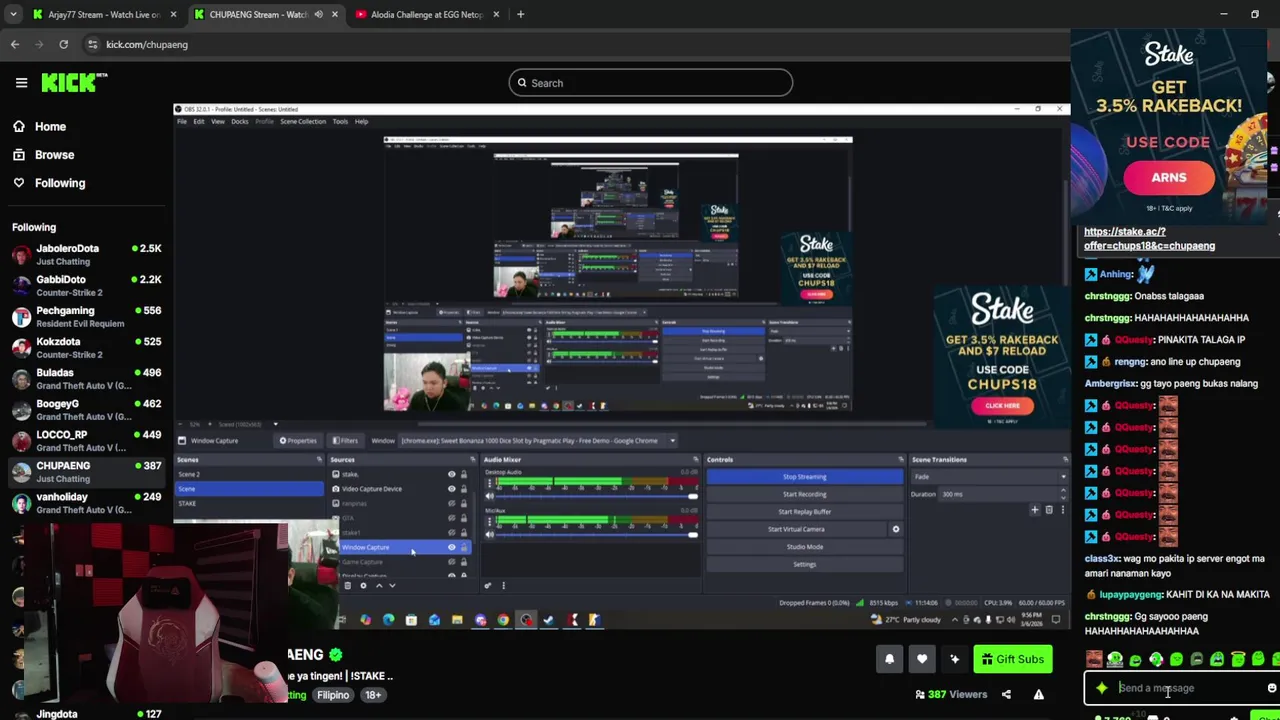Viewport: 1280px width, 720px height.
Task: Mute Mic/Aux speaker icon in OBS
Action: tap(490, 534)
